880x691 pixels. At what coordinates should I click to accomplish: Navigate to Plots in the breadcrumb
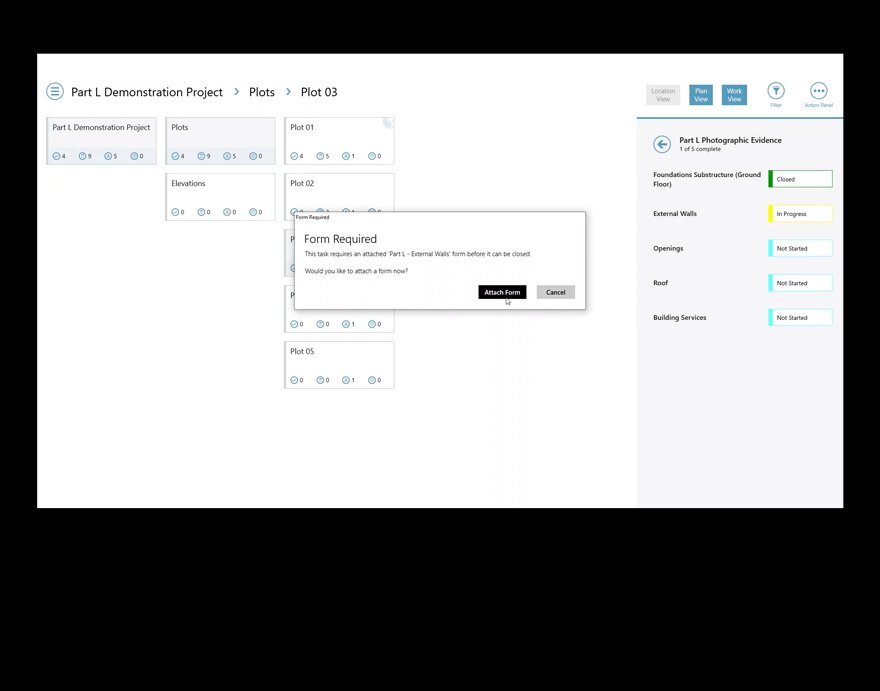click(x=262, y=92)
